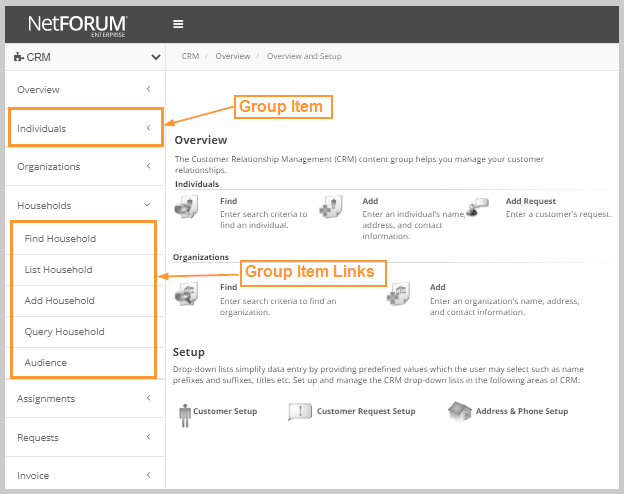
Task: Click Add Request link
Action: click(530, 201)
